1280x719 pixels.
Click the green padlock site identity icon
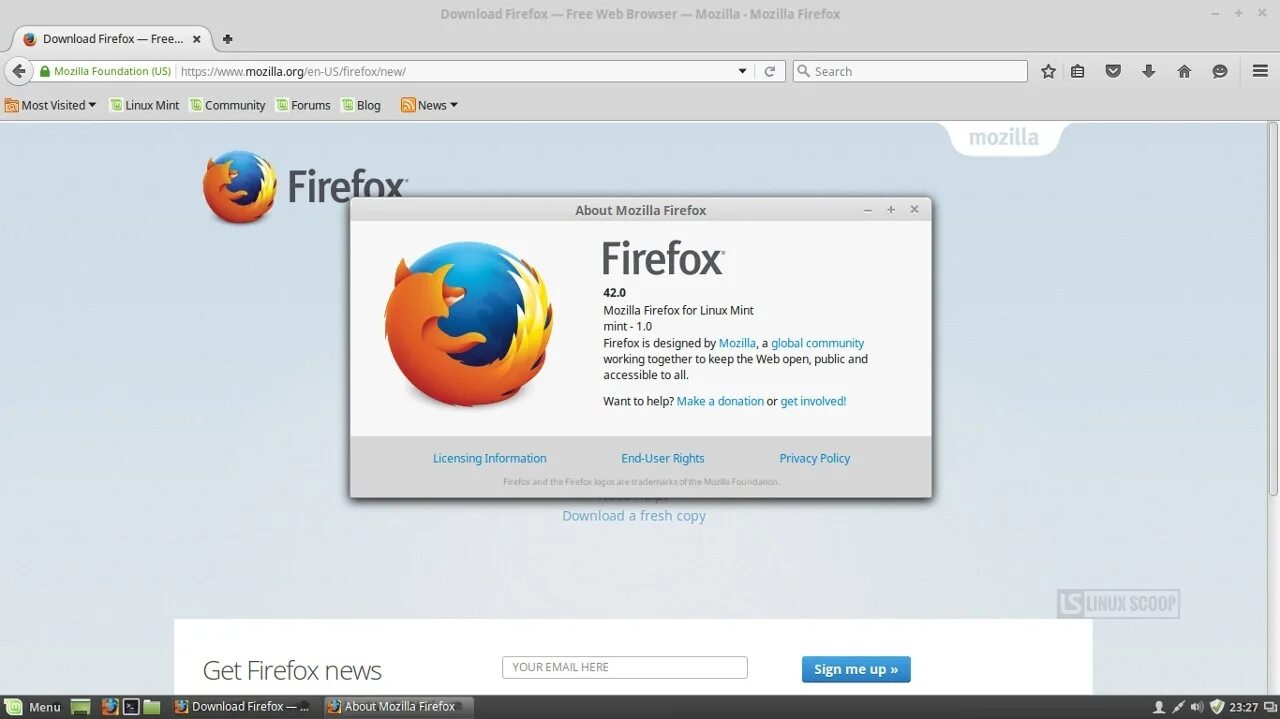pos(44,71)
